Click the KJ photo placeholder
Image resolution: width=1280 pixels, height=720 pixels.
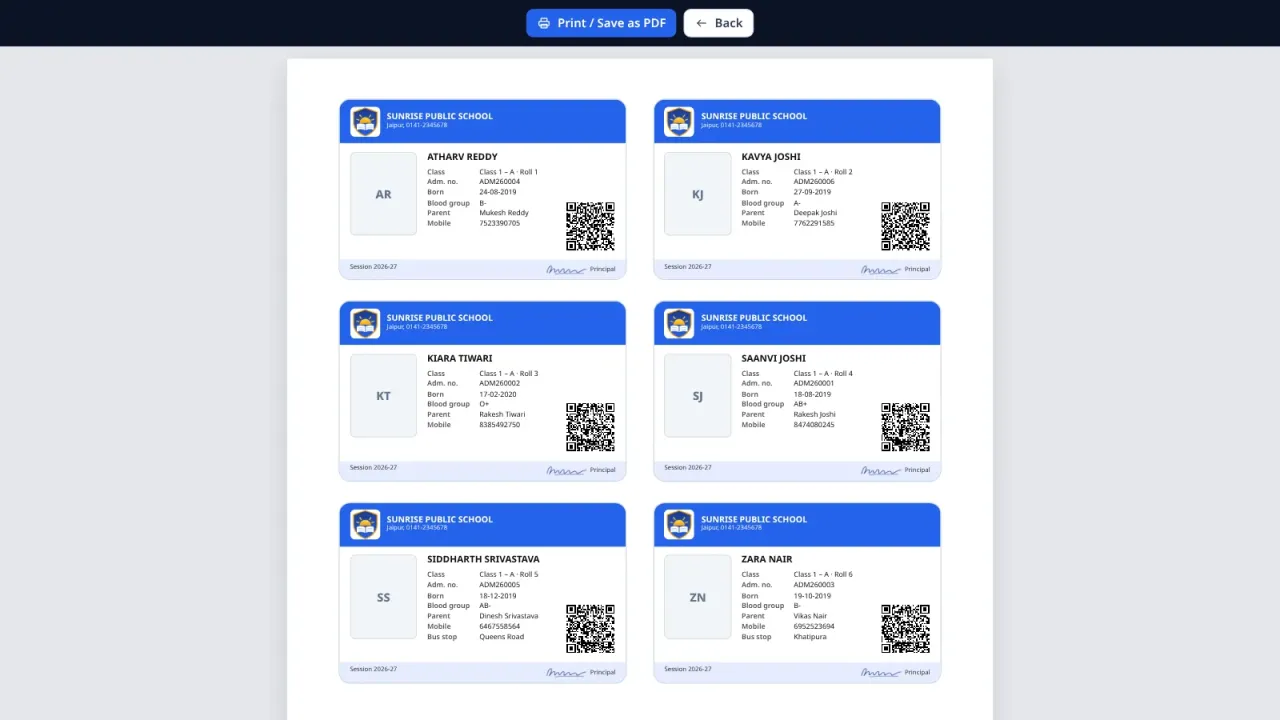point(698,194)
